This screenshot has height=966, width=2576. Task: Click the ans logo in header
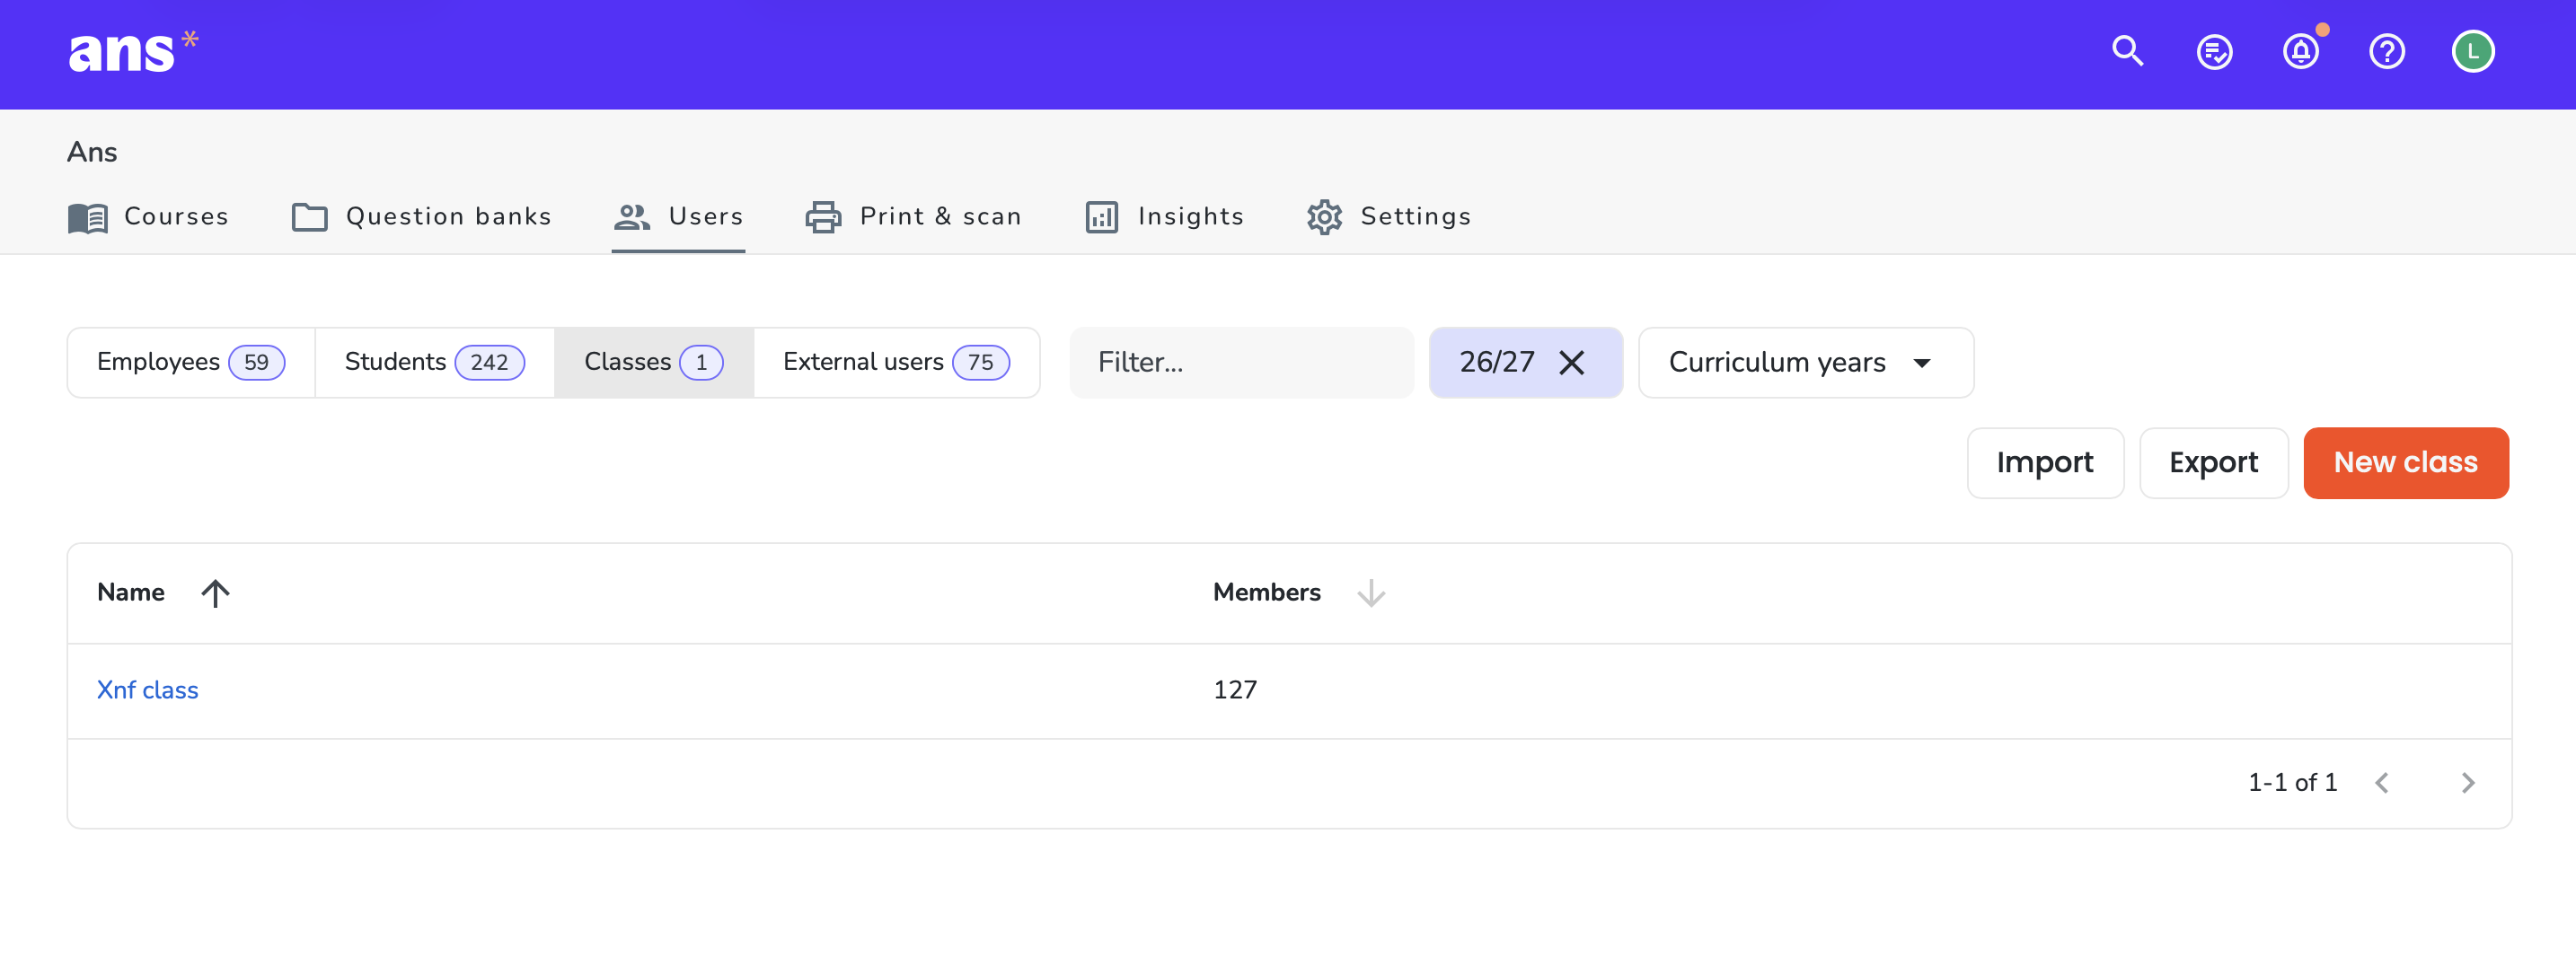pos(133,51)
